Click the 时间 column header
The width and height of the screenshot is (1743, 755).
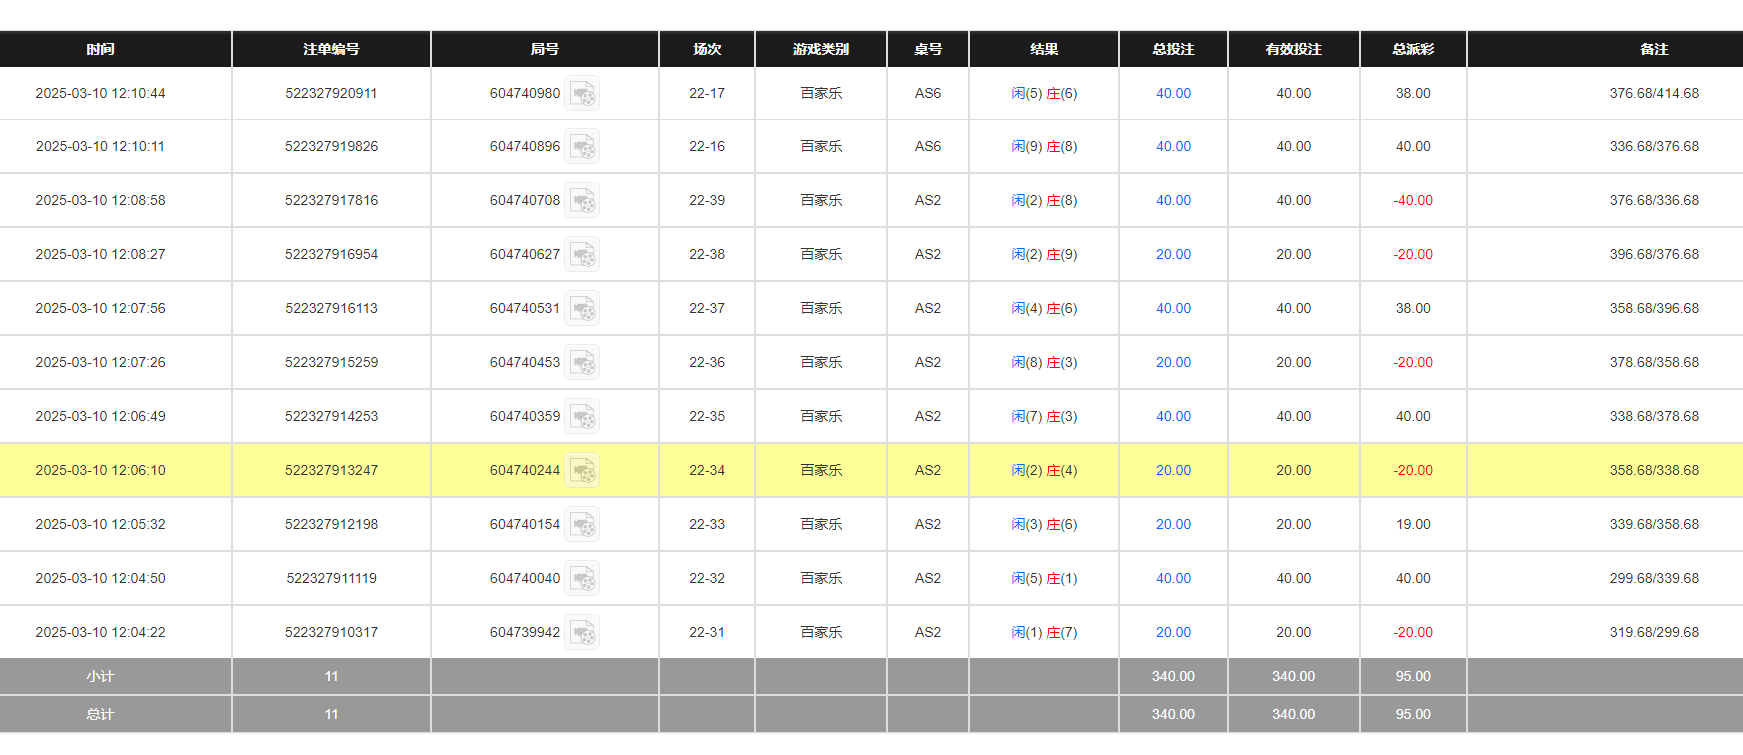coord(100,49)
